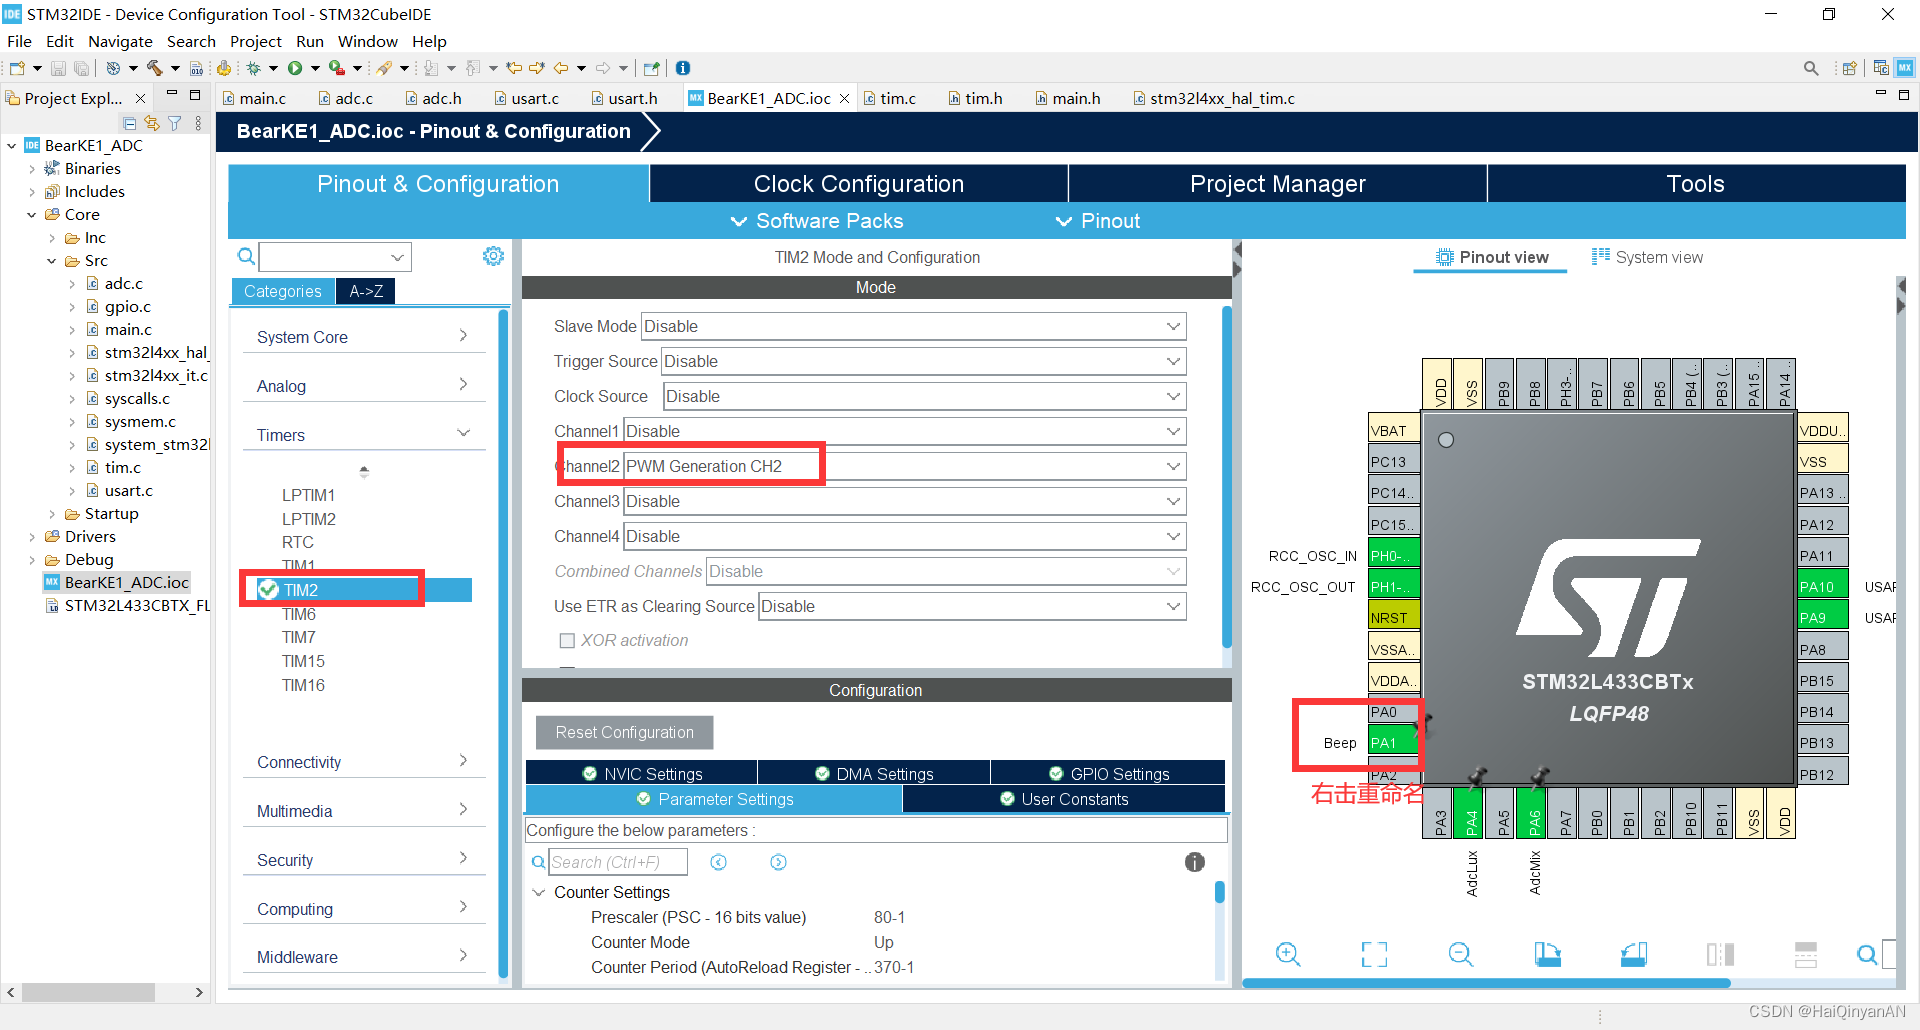Open the Device Configuration Tool (MX) perspective icon
Viewport: 1920px width, 1030px height.
1905,68
